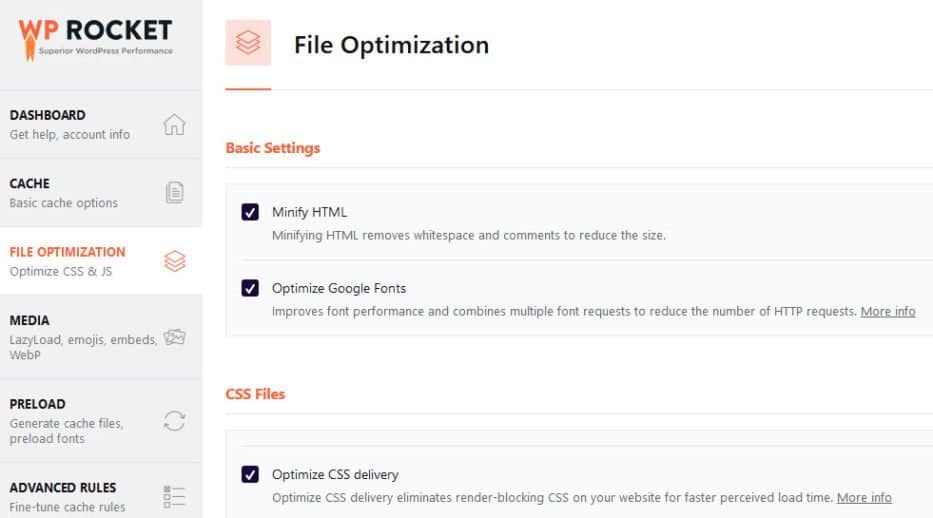
Task: Click the File Optimization header layers icon
Action: pos(248,43)
